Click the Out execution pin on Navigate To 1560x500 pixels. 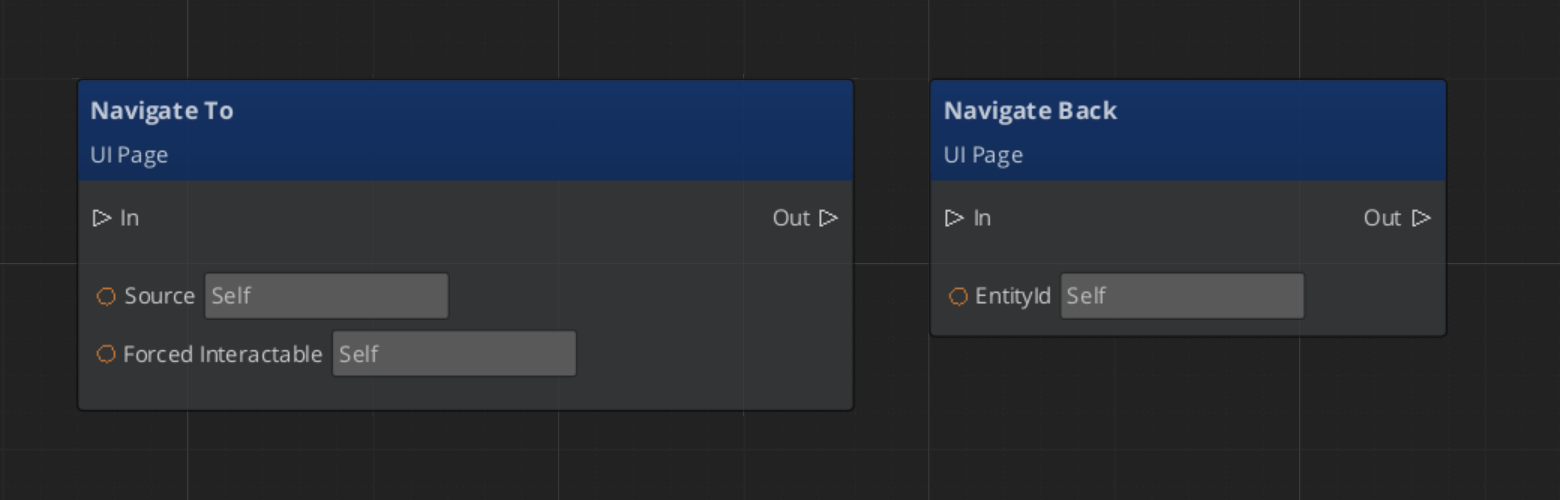(x=828, y=218)
